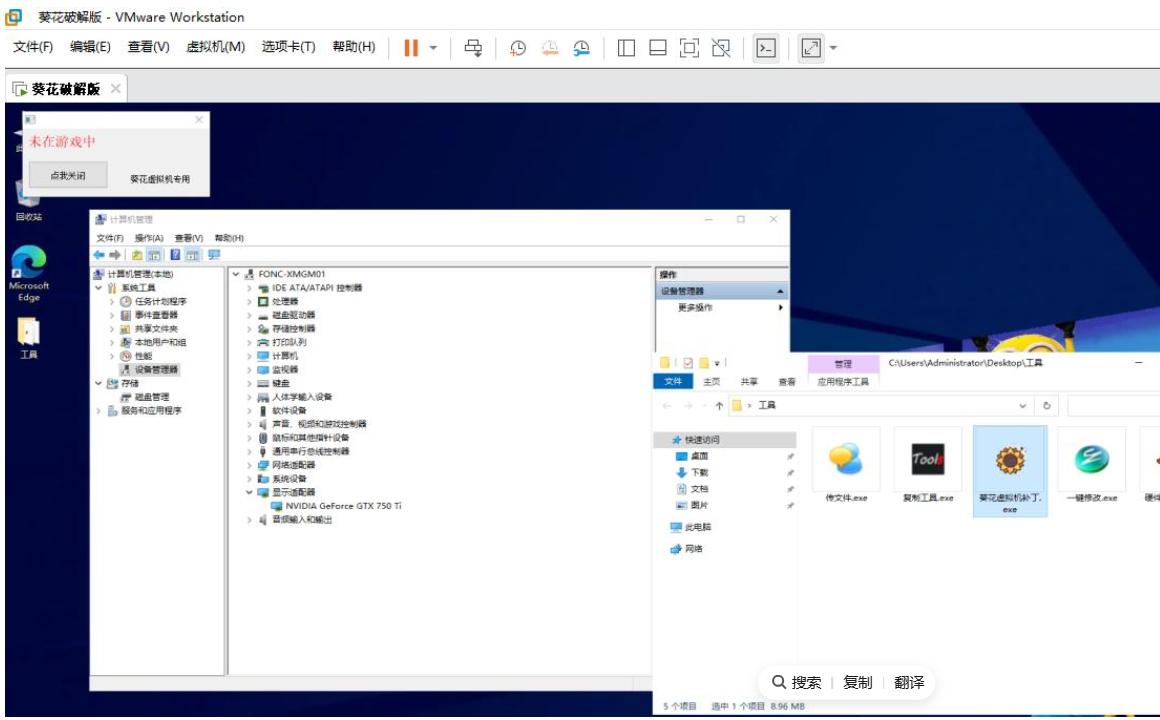Open the console view terminal icon

pos(766,48)
